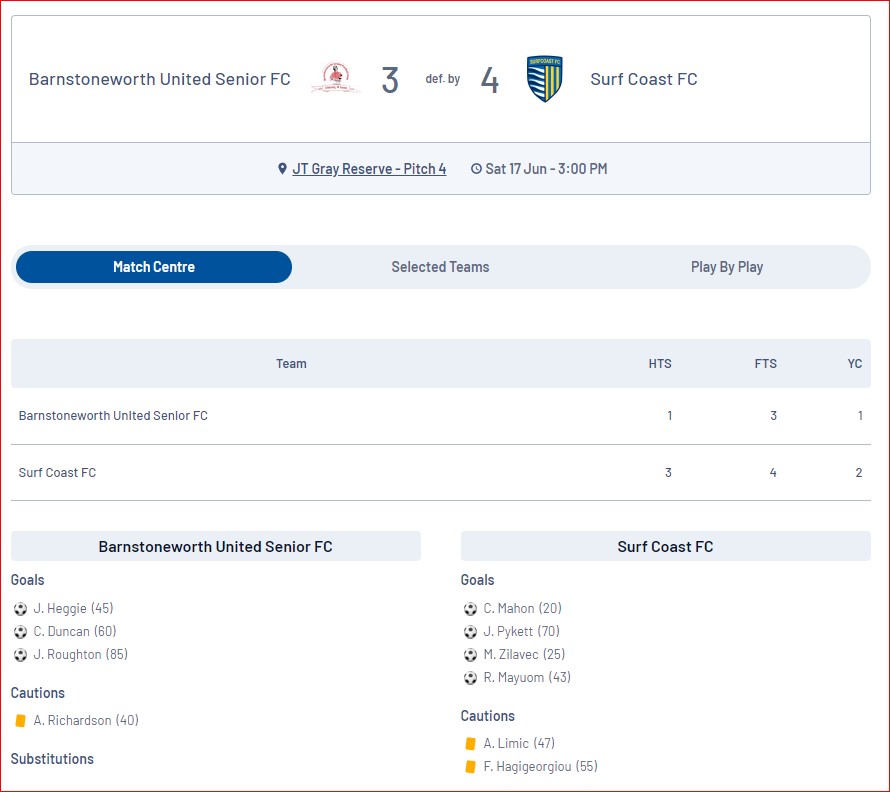Click the soccer ball icon next to R. Mayuom

tap(470, 678)
